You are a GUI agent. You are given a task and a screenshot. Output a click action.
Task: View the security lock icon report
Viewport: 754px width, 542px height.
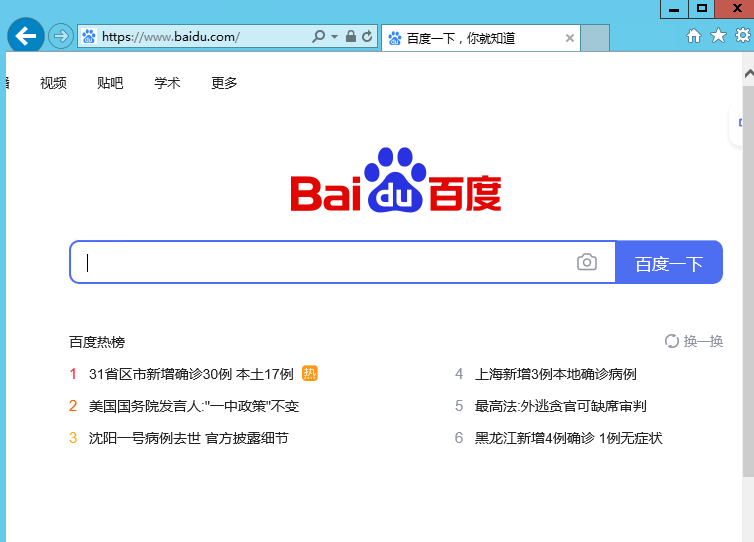[351, 37]
